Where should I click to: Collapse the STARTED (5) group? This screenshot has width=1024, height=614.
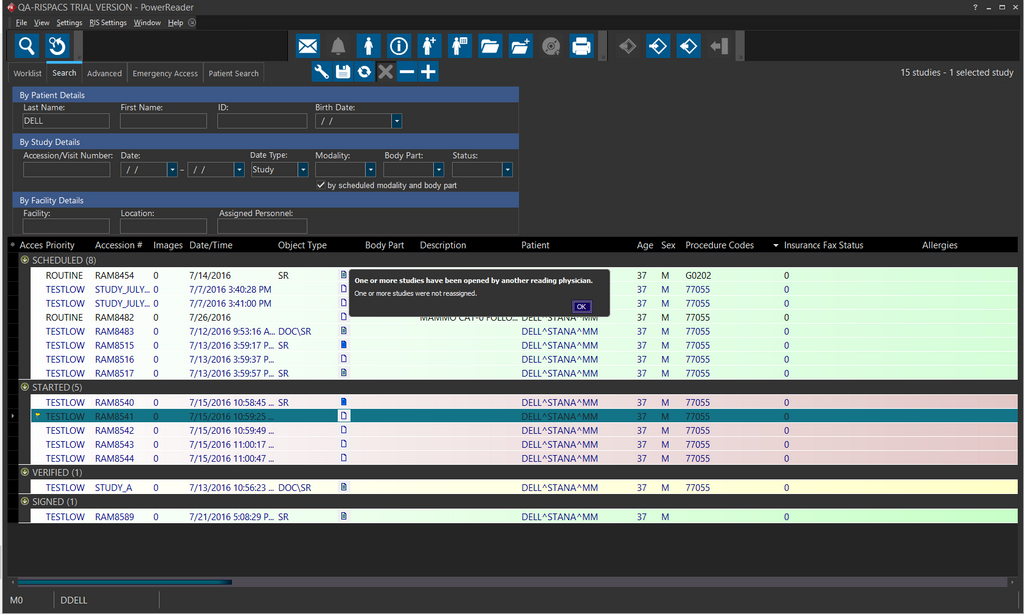pyautogui.click(x=25, y=387)
